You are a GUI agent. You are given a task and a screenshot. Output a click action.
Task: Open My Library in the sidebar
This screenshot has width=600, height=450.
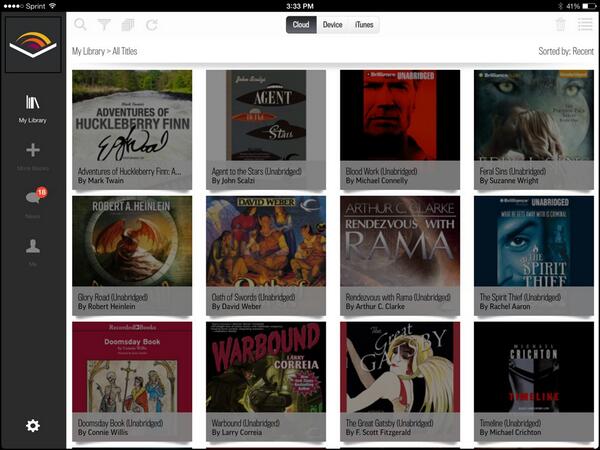coord(33,109)
